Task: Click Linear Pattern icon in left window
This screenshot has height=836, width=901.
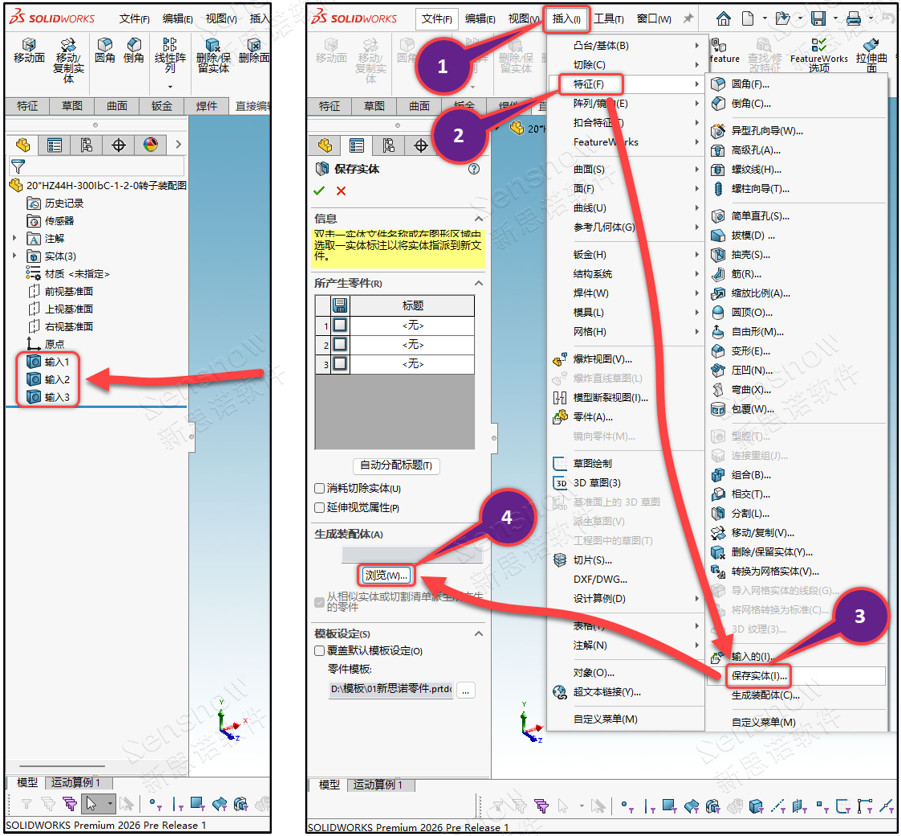Action: tap(170, 45)
